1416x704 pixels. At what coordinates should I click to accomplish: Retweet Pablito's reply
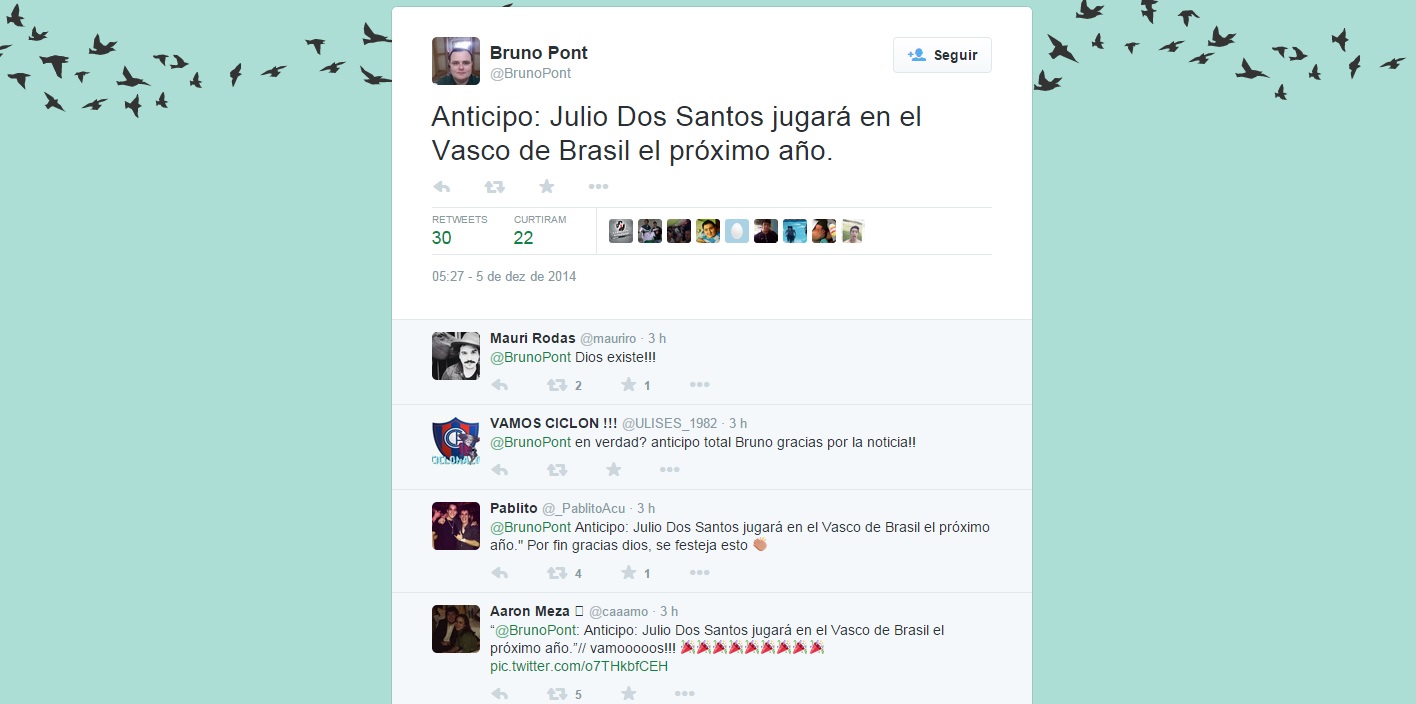[564, 573]
